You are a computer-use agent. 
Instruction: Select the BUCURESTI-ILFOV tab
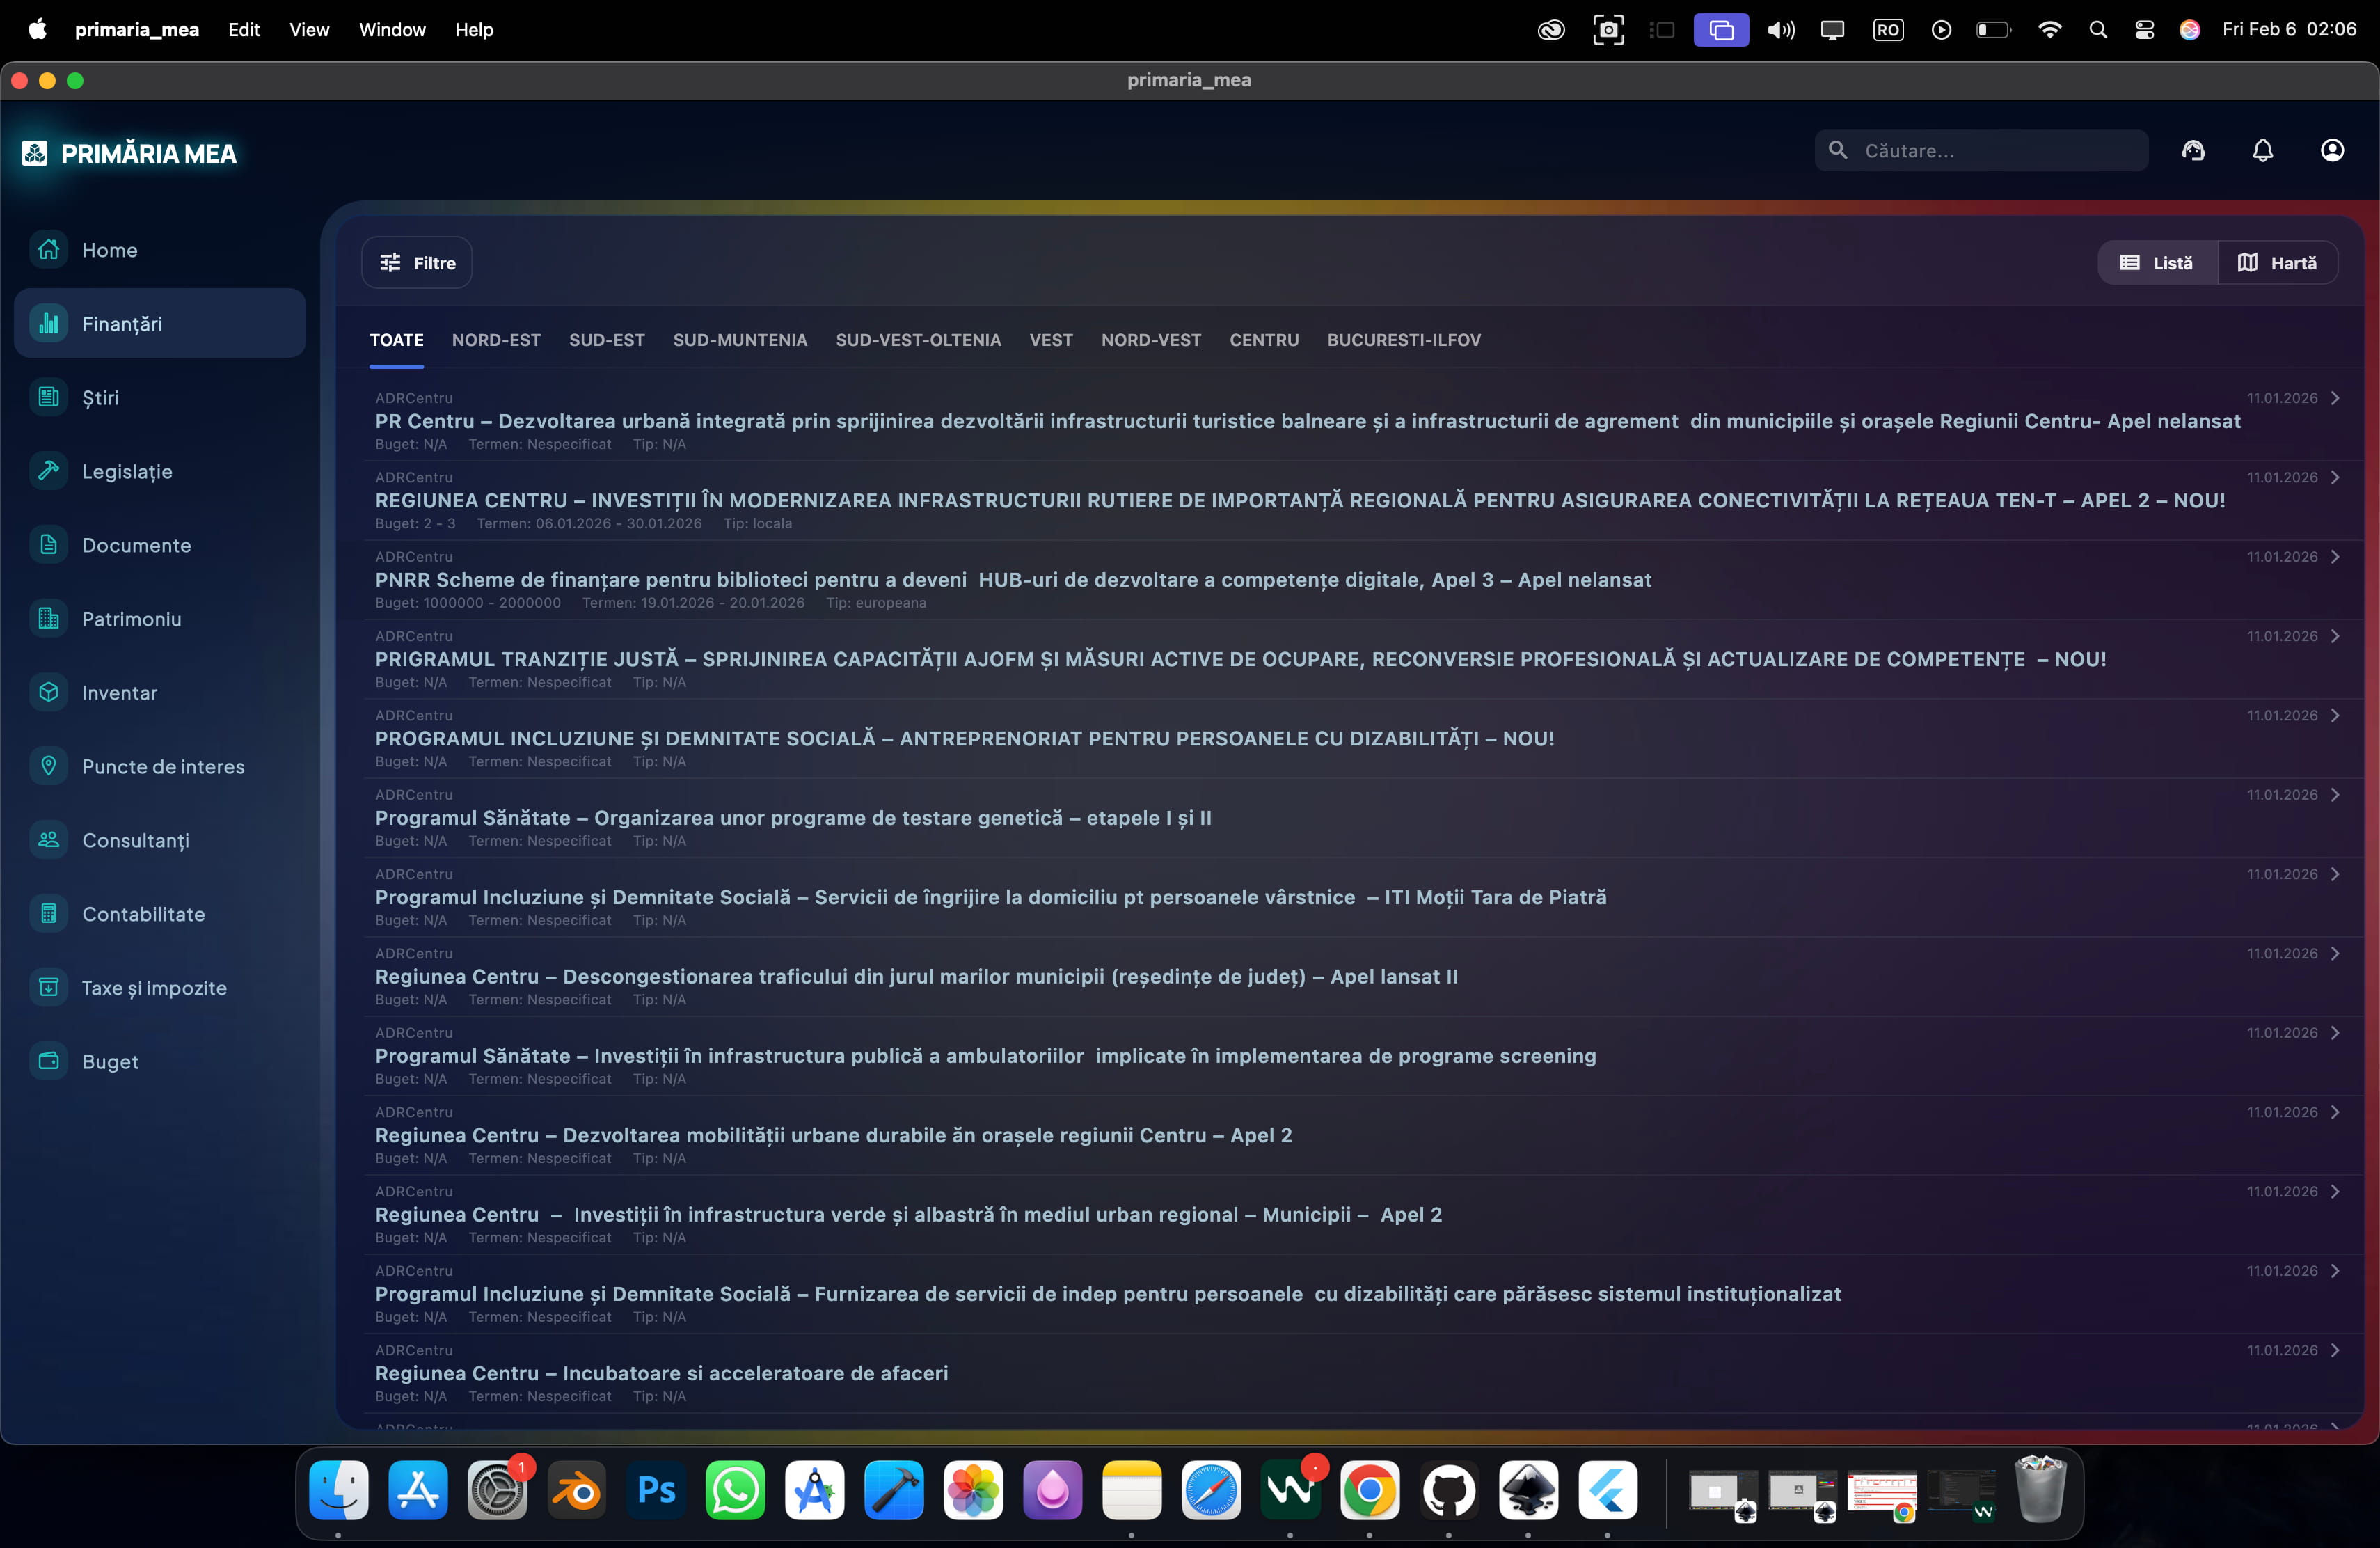pos(1403,340)
